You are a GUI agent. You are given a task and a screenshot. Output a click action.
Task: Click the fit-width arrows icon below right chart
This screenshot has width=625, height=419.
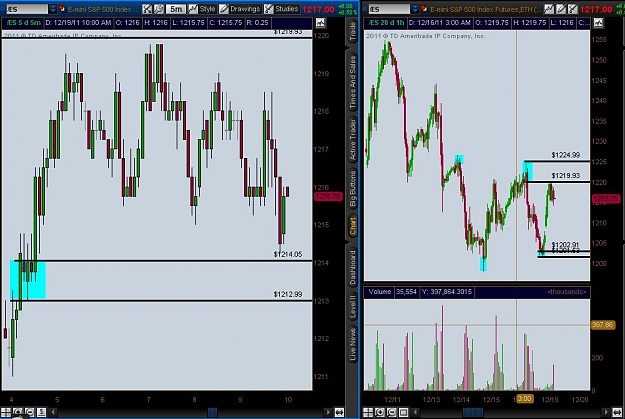coord(617,412)
